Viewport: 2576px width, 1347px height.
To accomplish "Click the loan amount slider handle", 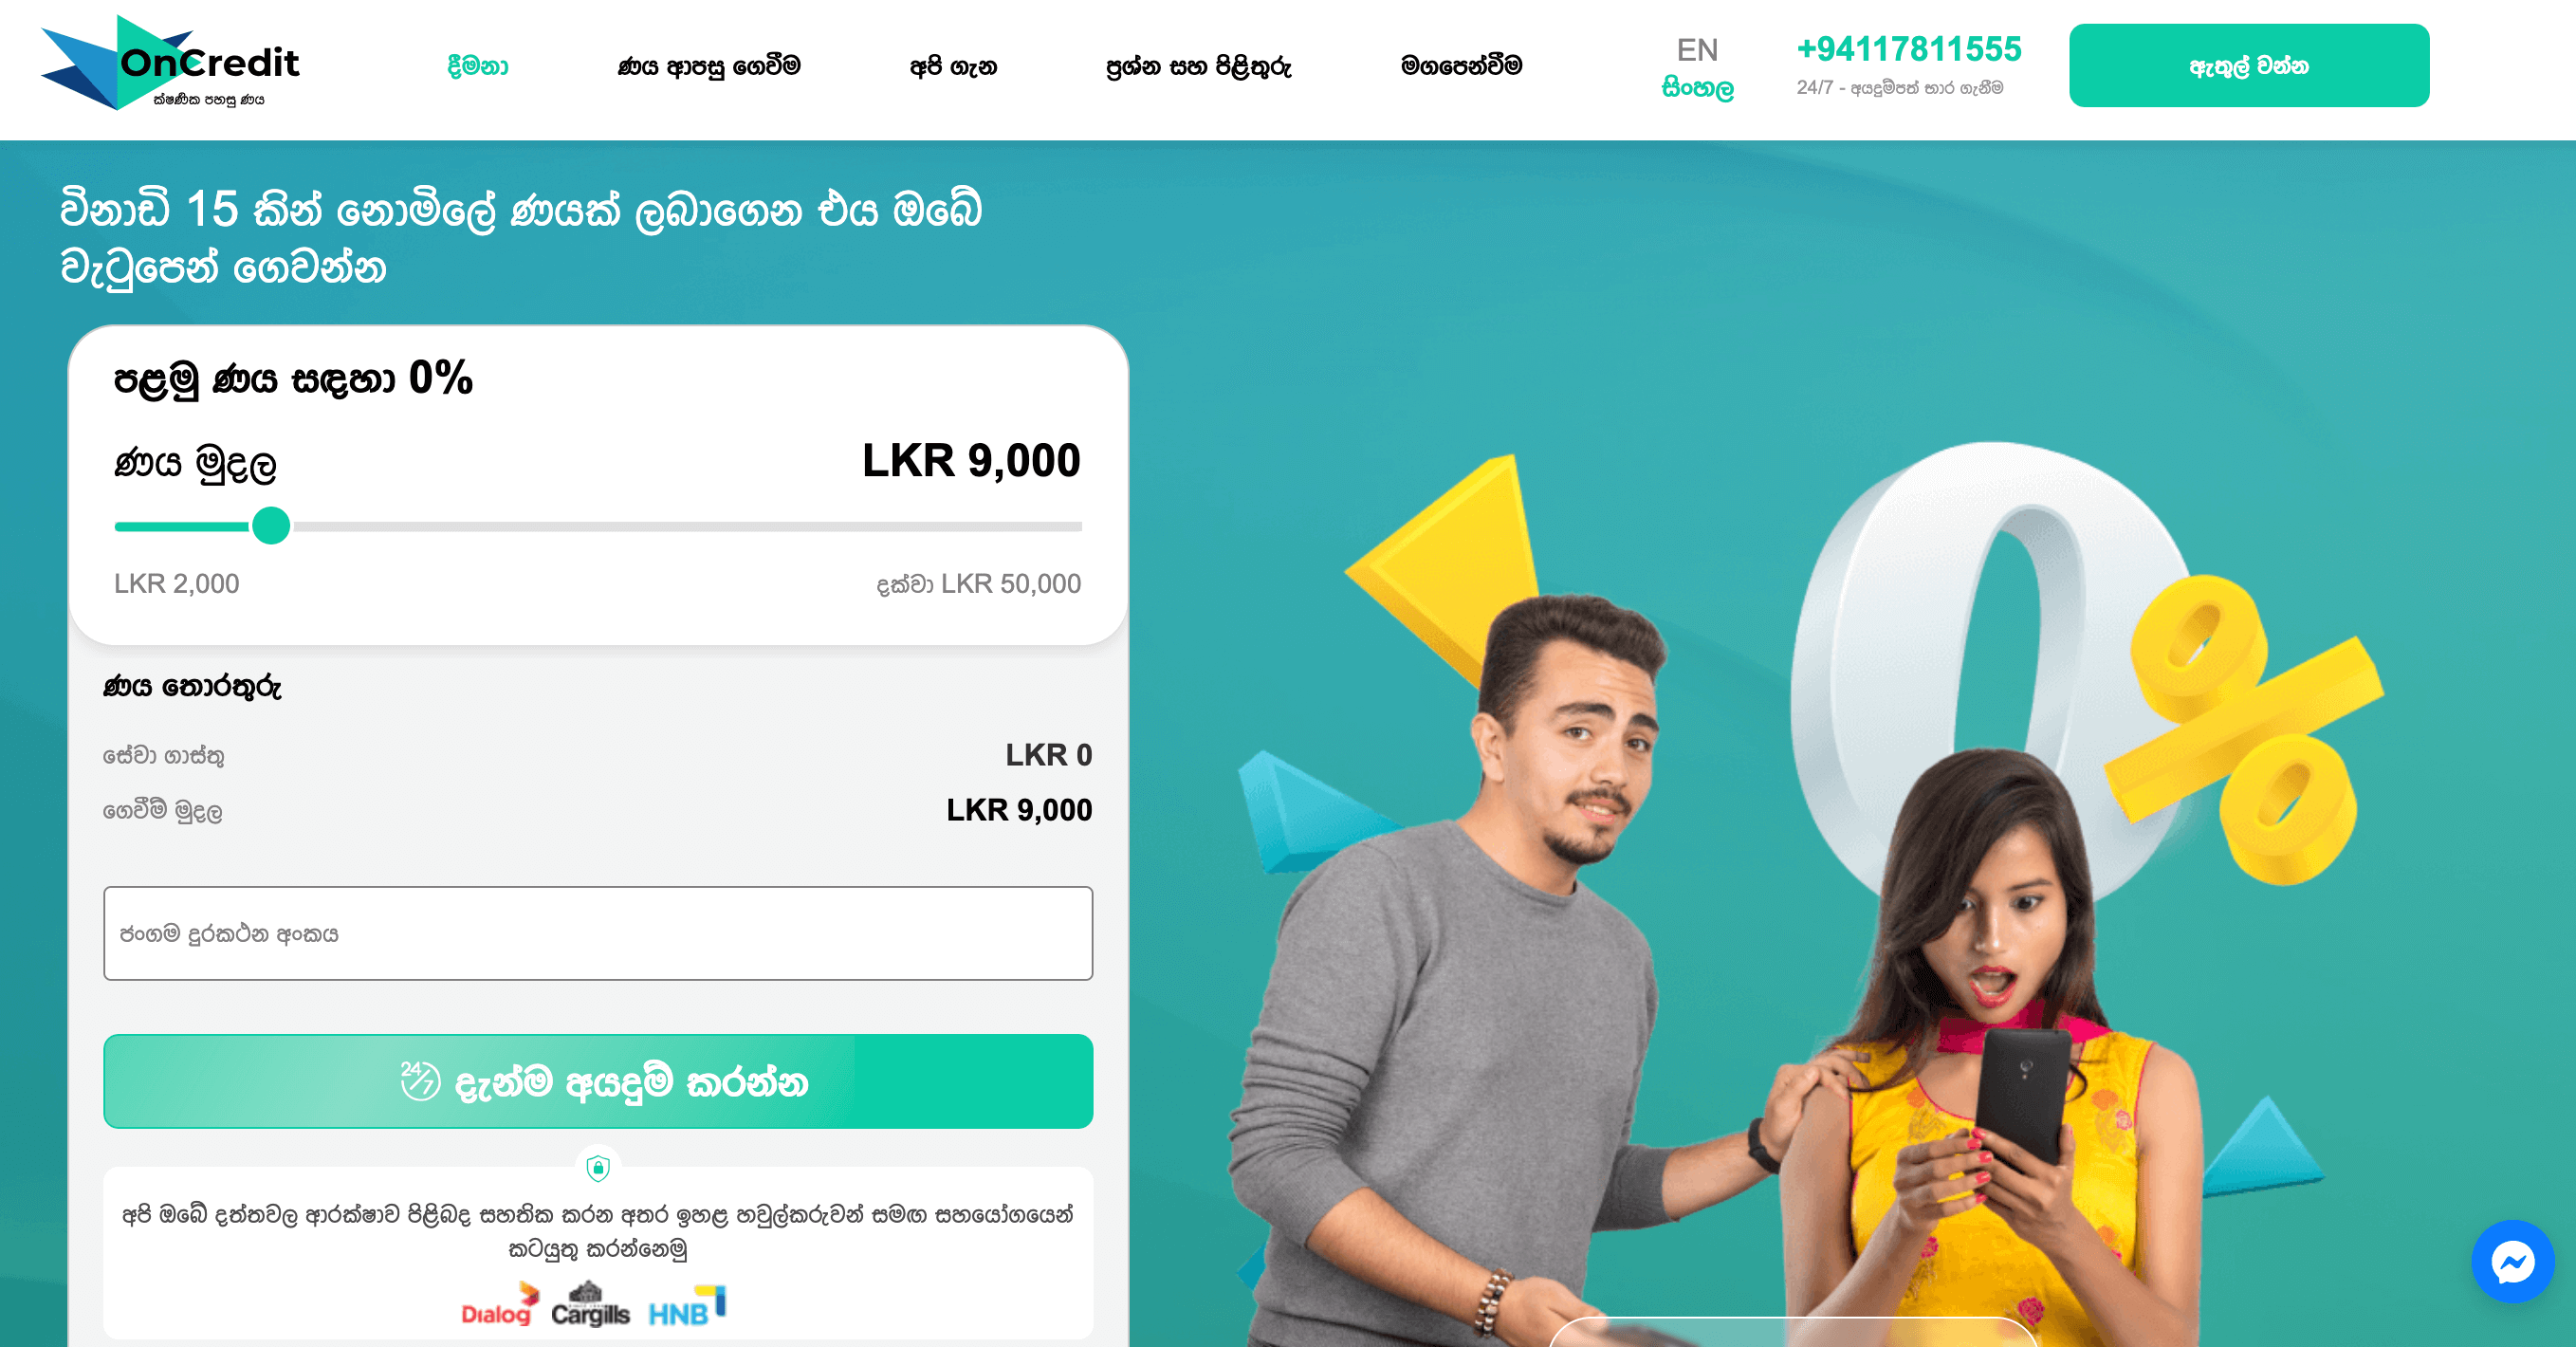I will pyautogui.click(x=271, y=525).
